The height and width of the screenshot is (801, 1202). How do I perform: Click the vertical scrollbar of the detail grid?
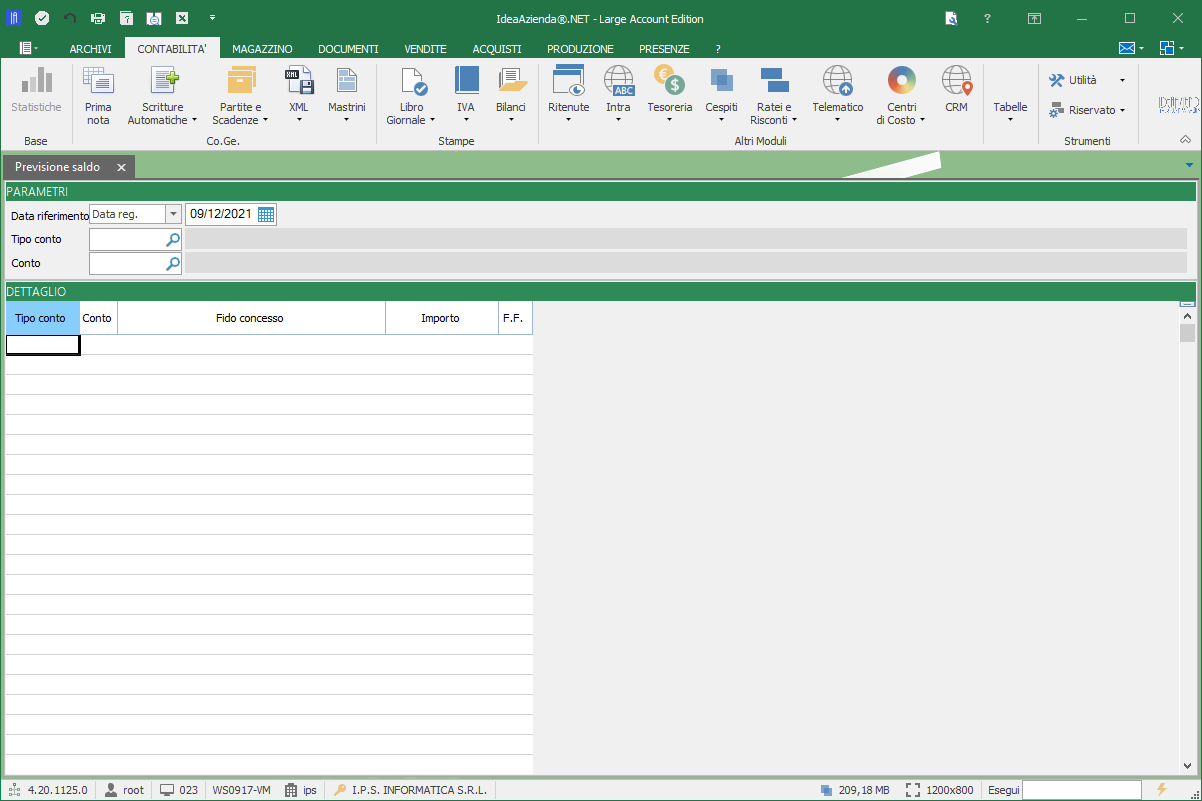click(1187, 540)
